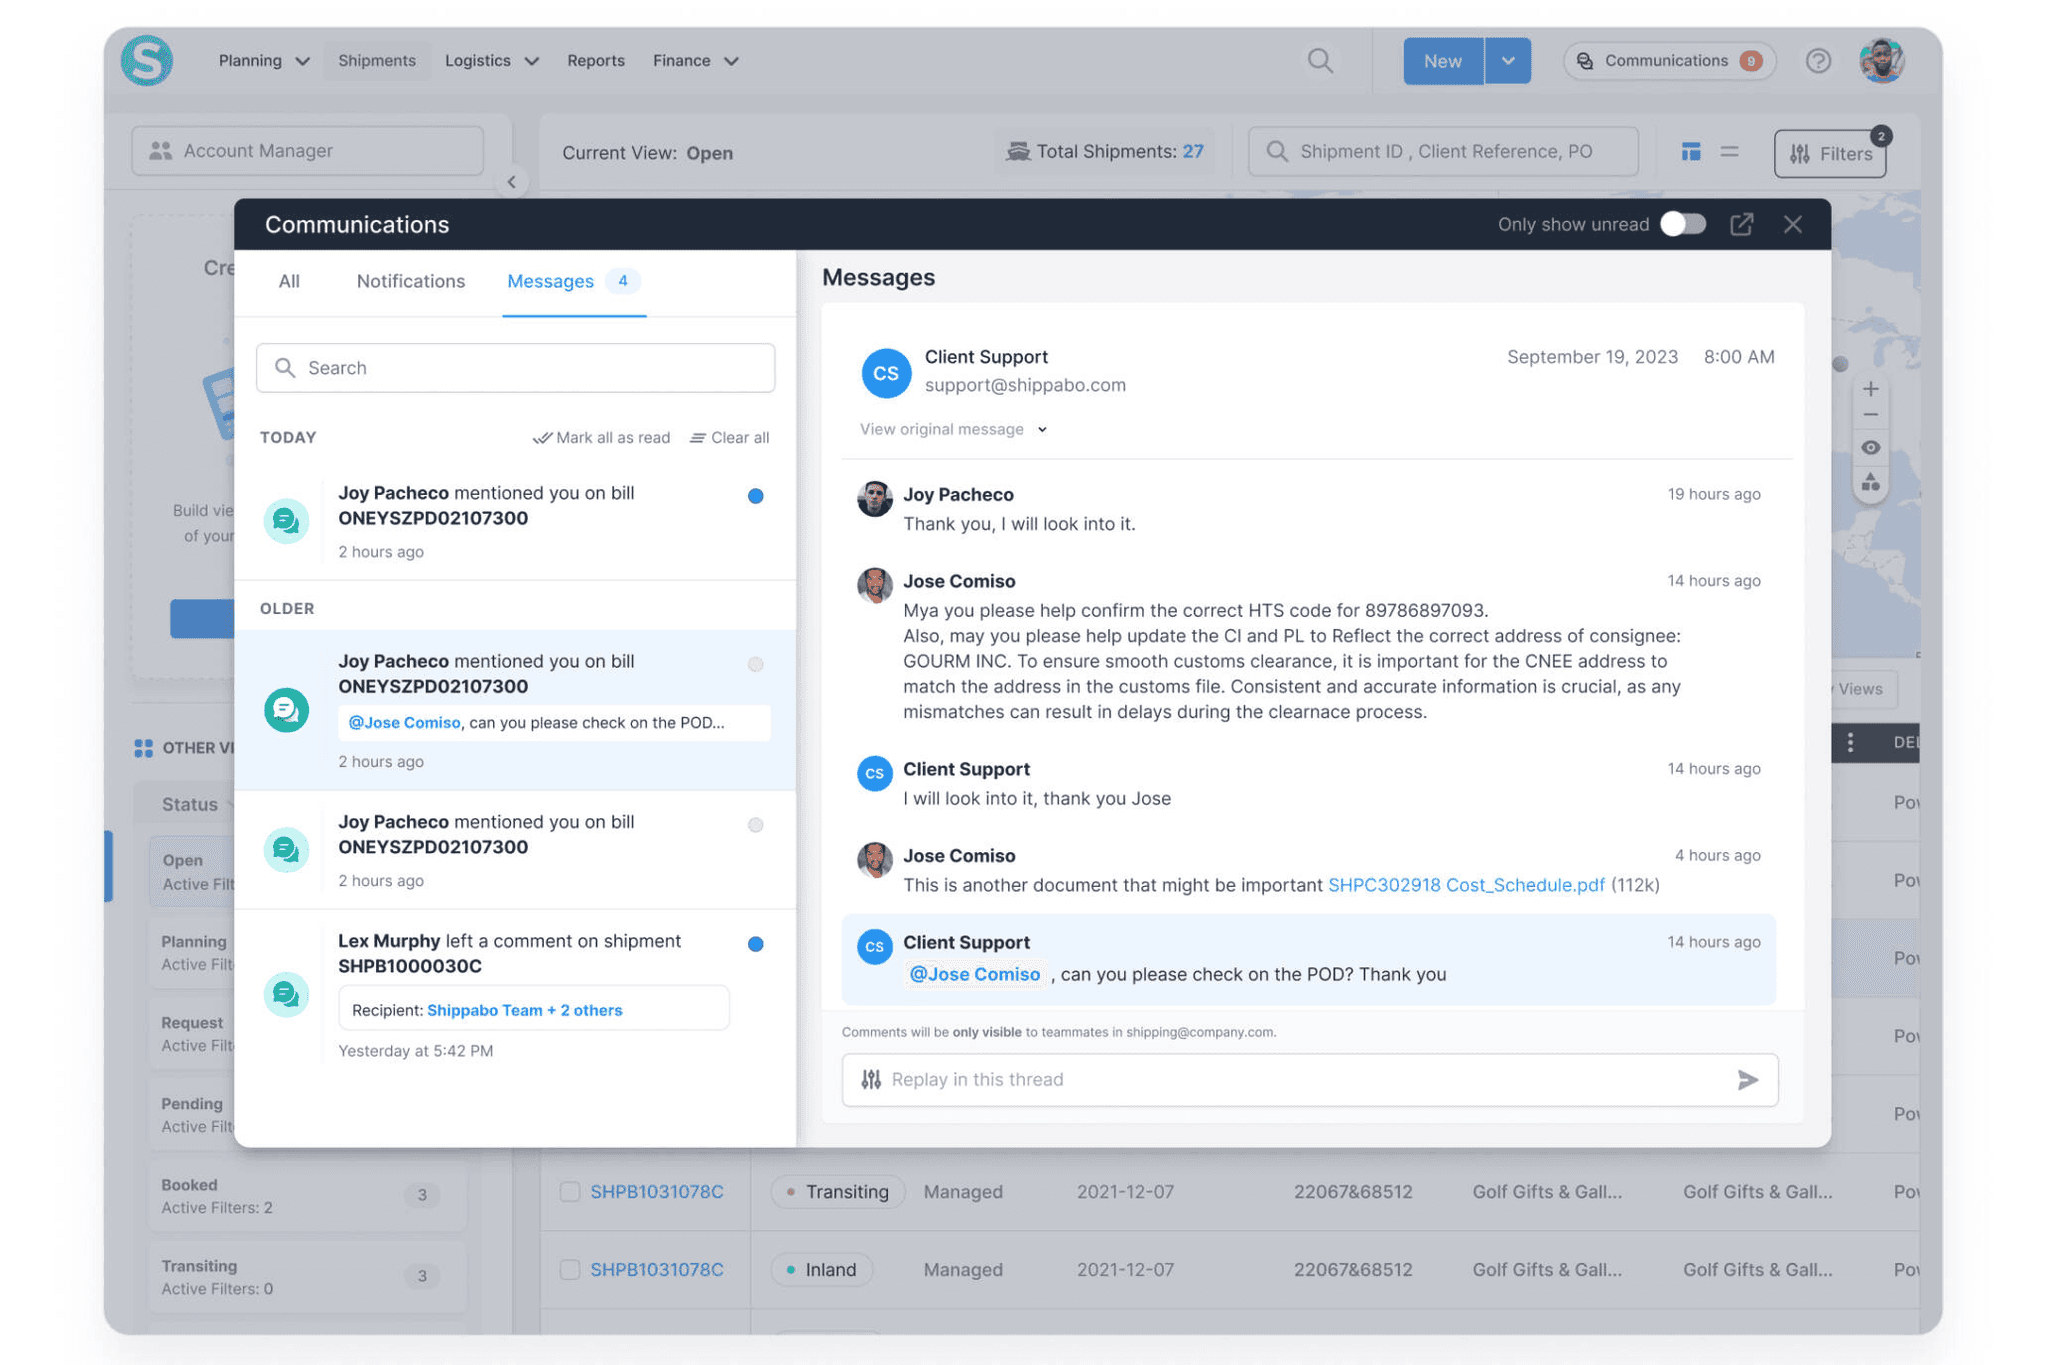Zoom out on the map
This screenshot has height=1365, width=2048.
coord(1870,416)
